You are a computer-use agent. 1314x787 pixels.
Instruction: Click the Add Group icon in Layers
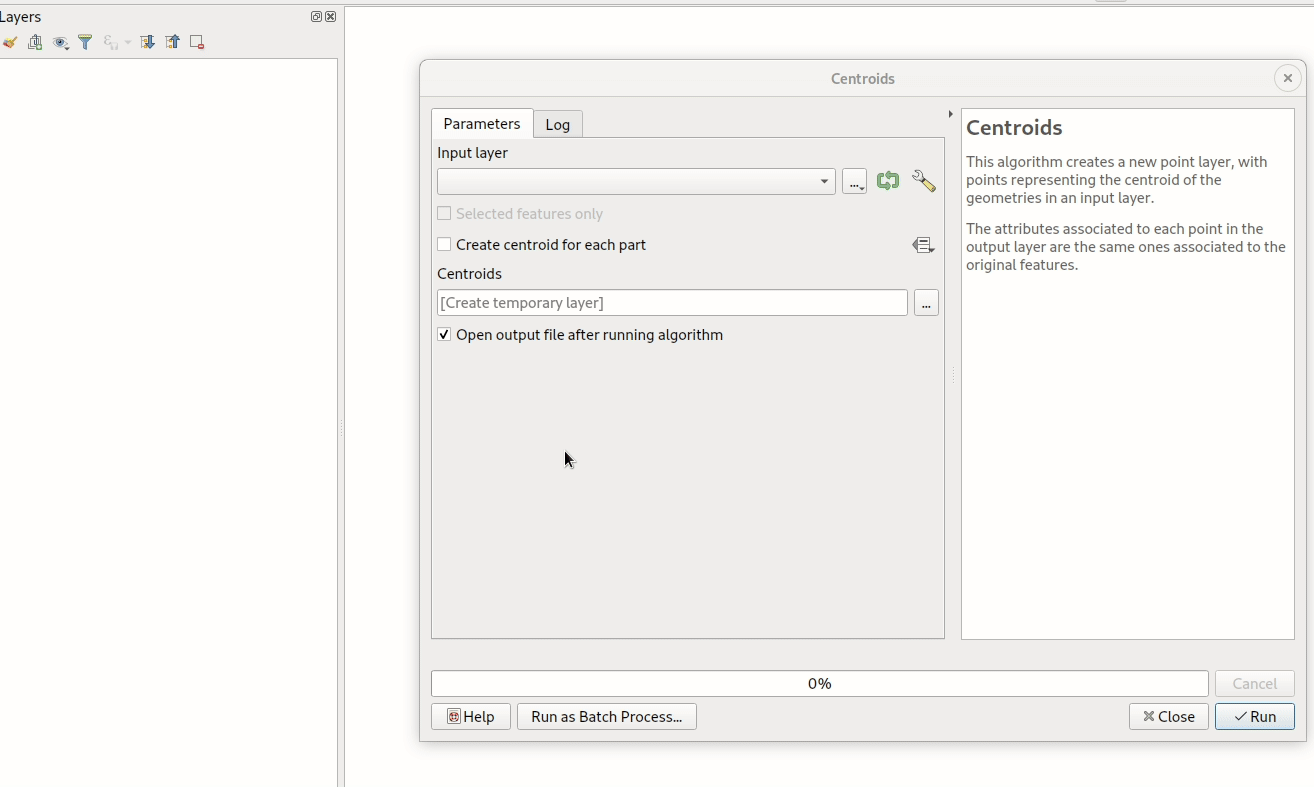[35, 42]
